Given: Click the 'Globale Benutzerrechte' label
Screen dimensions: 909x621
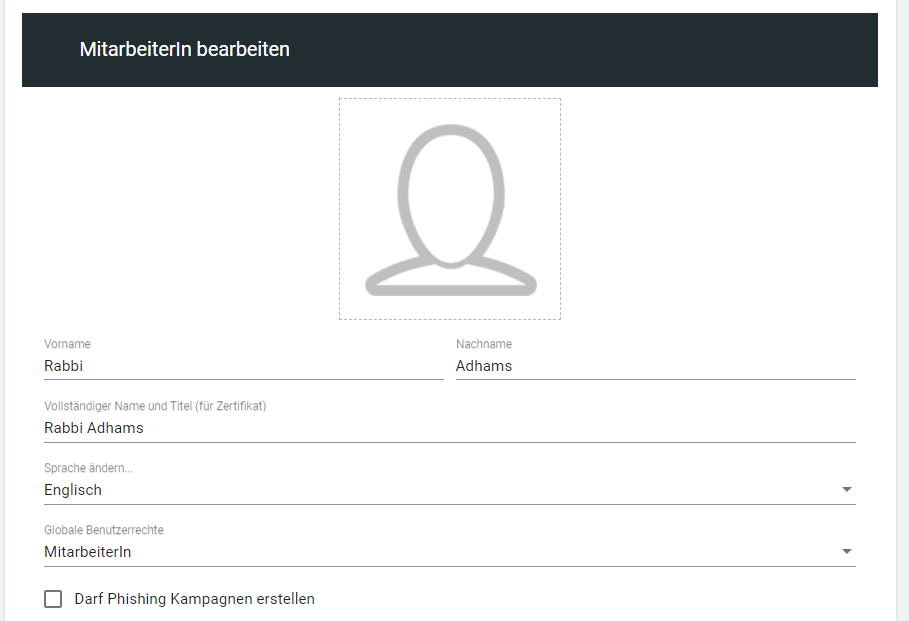Looking at the screenshot, I should pos(104,530).
